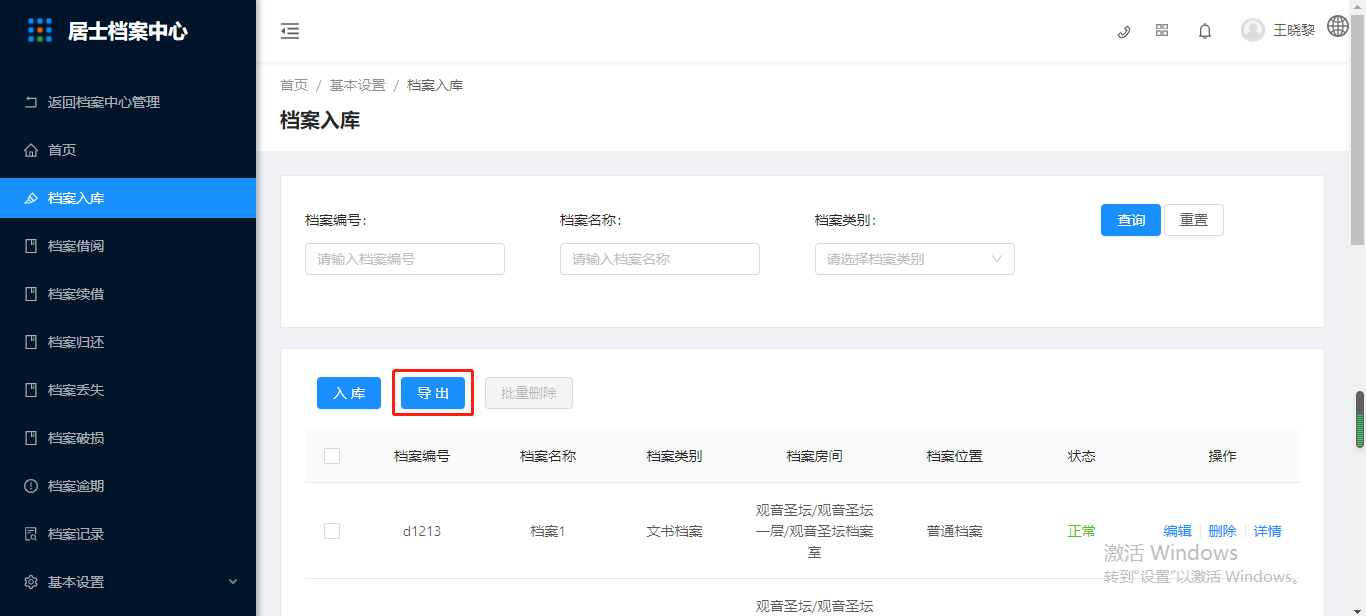
Task: Click the d1213 档案编号 cell
Action: tap(422, 531)
